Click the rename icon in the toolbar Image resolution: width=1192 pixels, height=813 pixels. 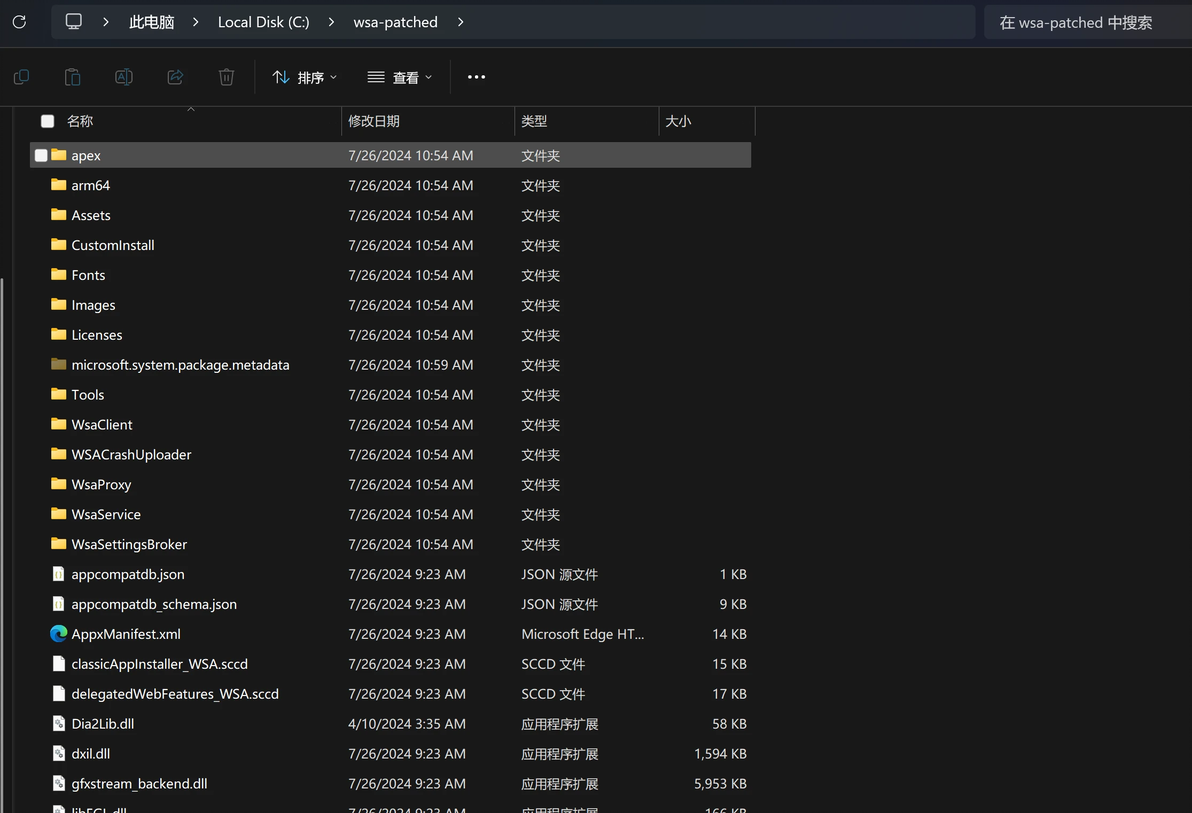[124, 77]
